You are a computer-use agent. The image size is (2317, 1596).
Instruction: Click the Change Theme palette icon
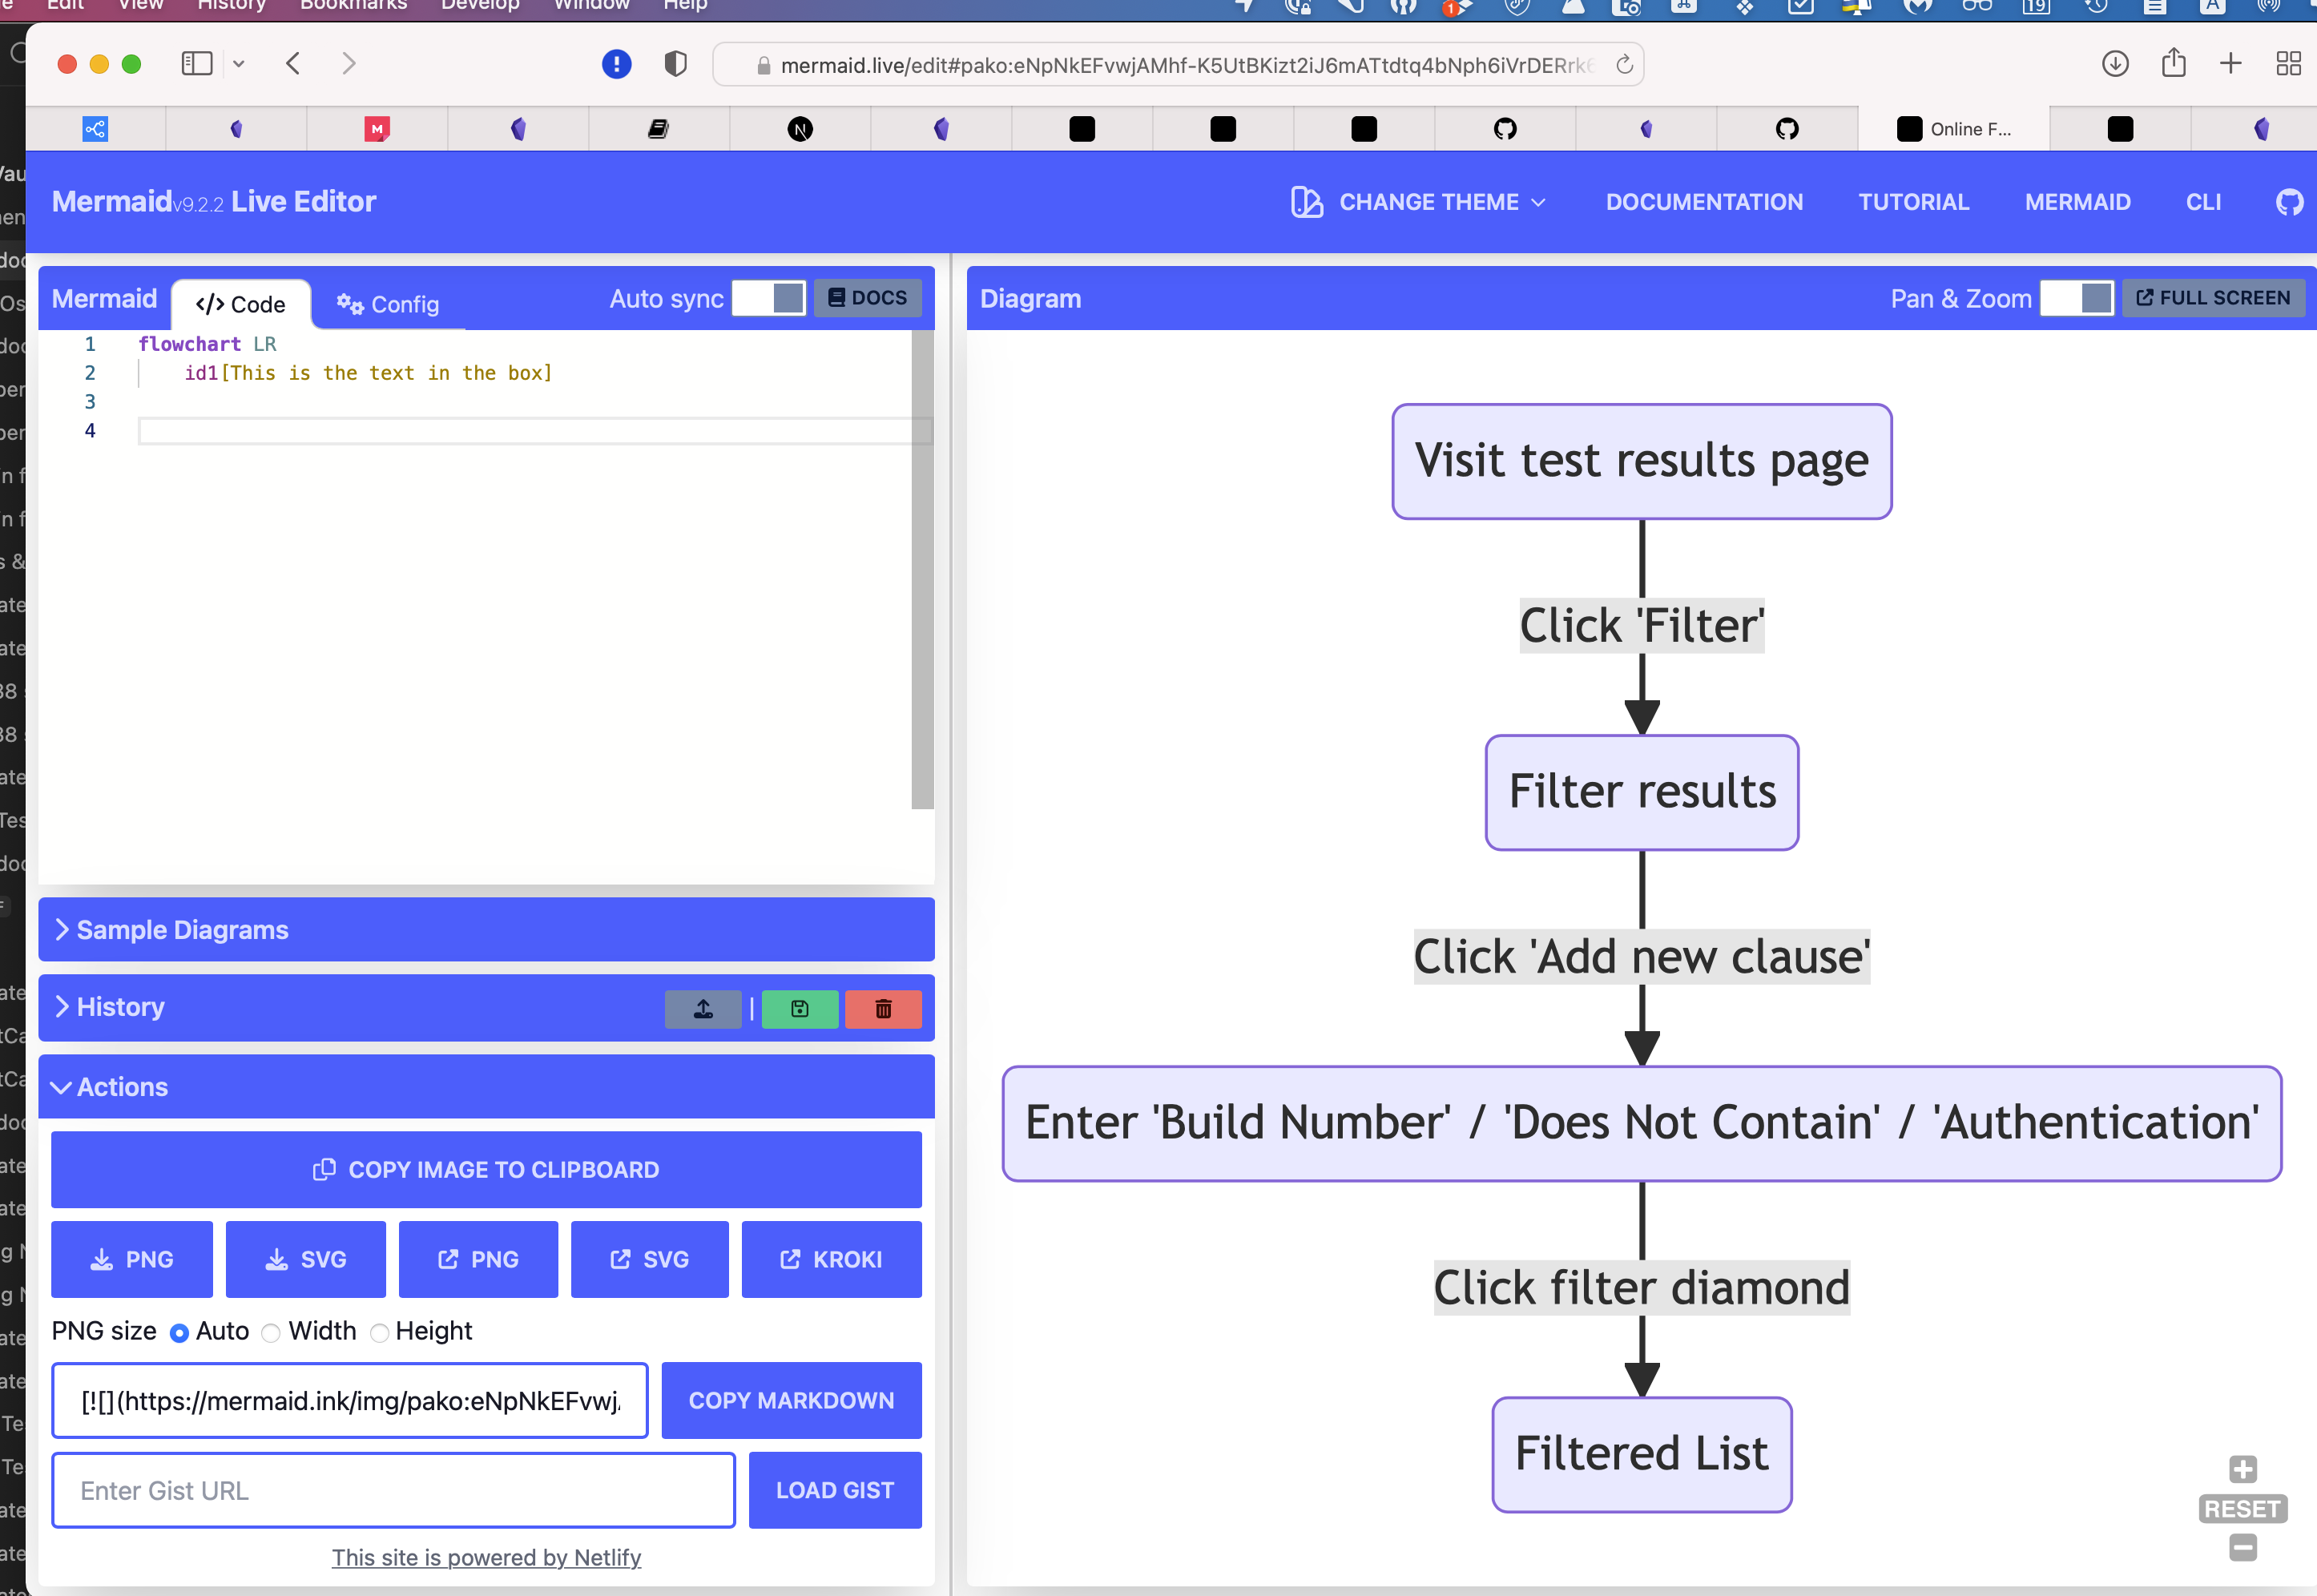coord(1307,202)
